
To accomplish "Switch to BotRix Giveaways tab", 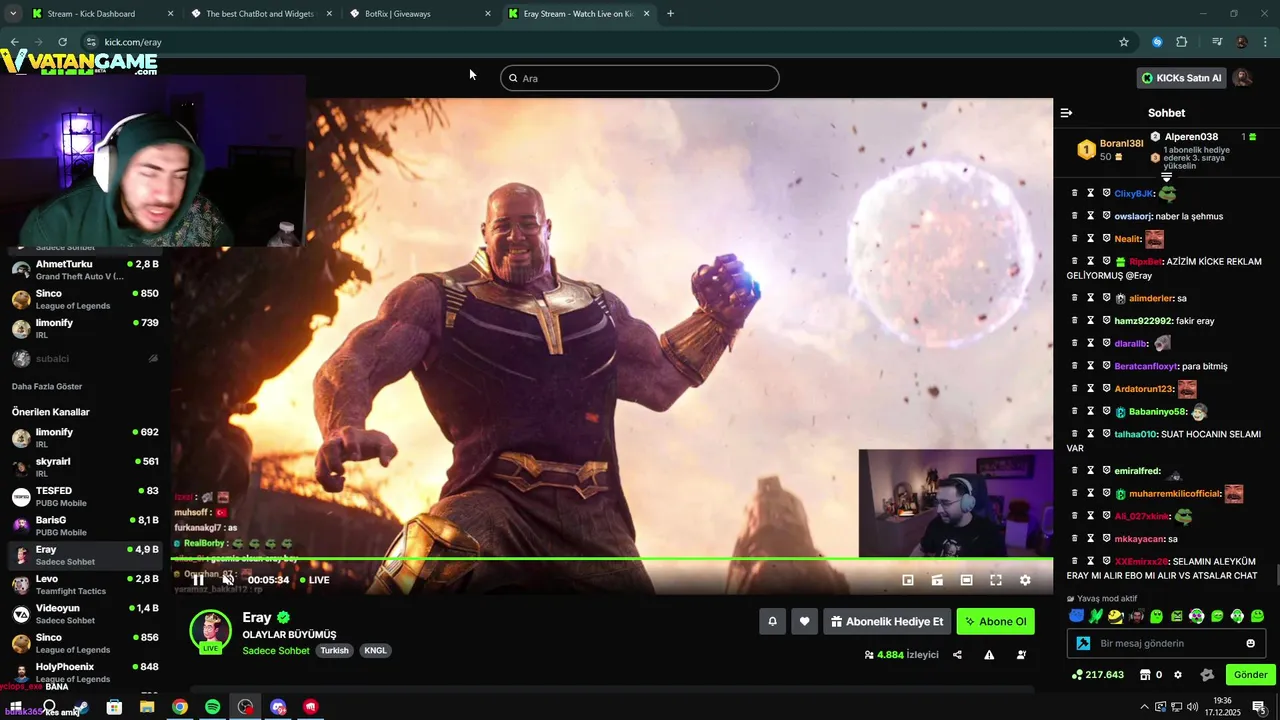I will pyautogui.click(x=420, y=14).
